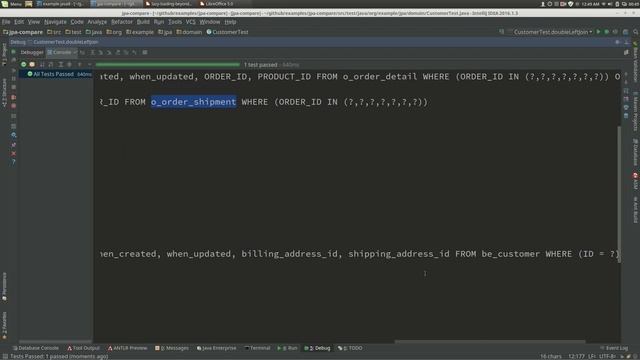The image size is (640, 360).
Task: Click pause program icon in left gutter
Action: (13, 78)
